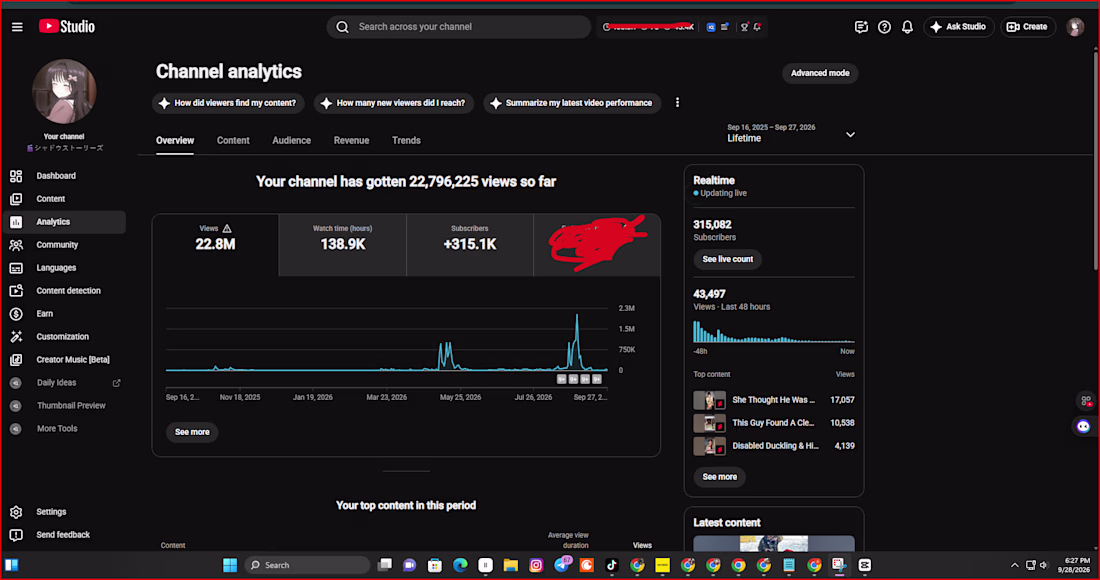This screenshot has width=1100, height=580.
Task: Click See live count button
Action: click(x=727, y=259)
